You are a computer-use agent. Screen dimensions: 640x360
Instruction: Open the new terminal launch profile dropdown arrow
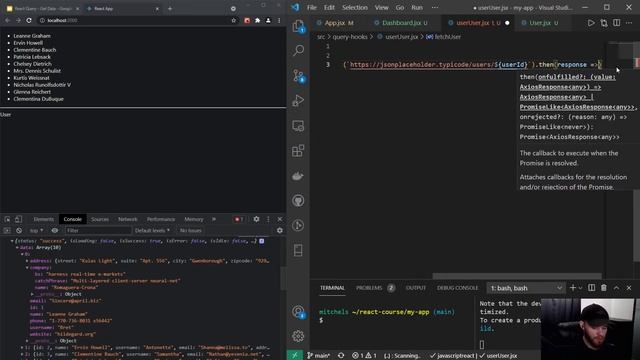click(x=580, y=288)
